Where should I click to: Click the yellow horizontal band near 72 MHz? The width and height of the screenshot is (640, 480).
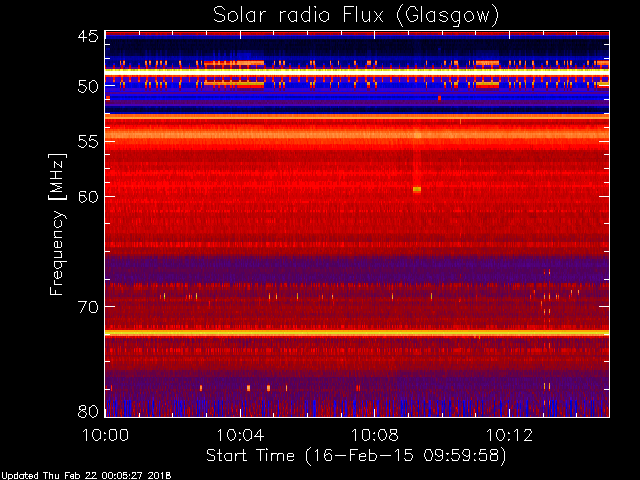357,333
